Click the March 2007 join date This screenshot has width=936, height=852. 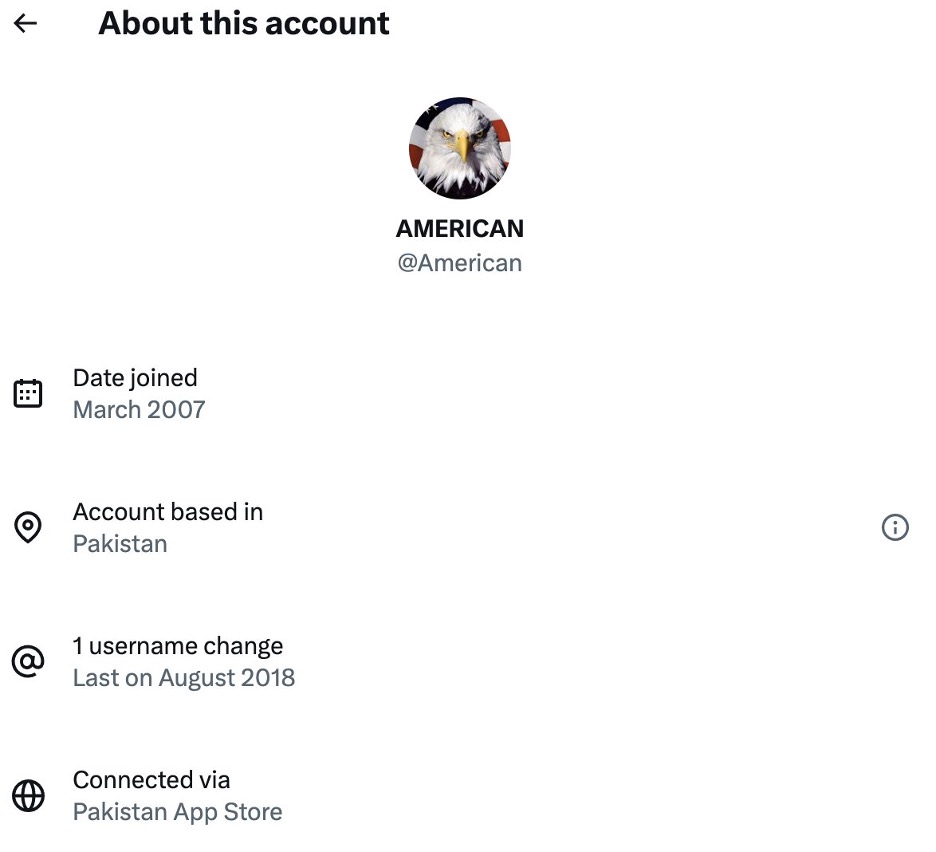click(138, 409)
